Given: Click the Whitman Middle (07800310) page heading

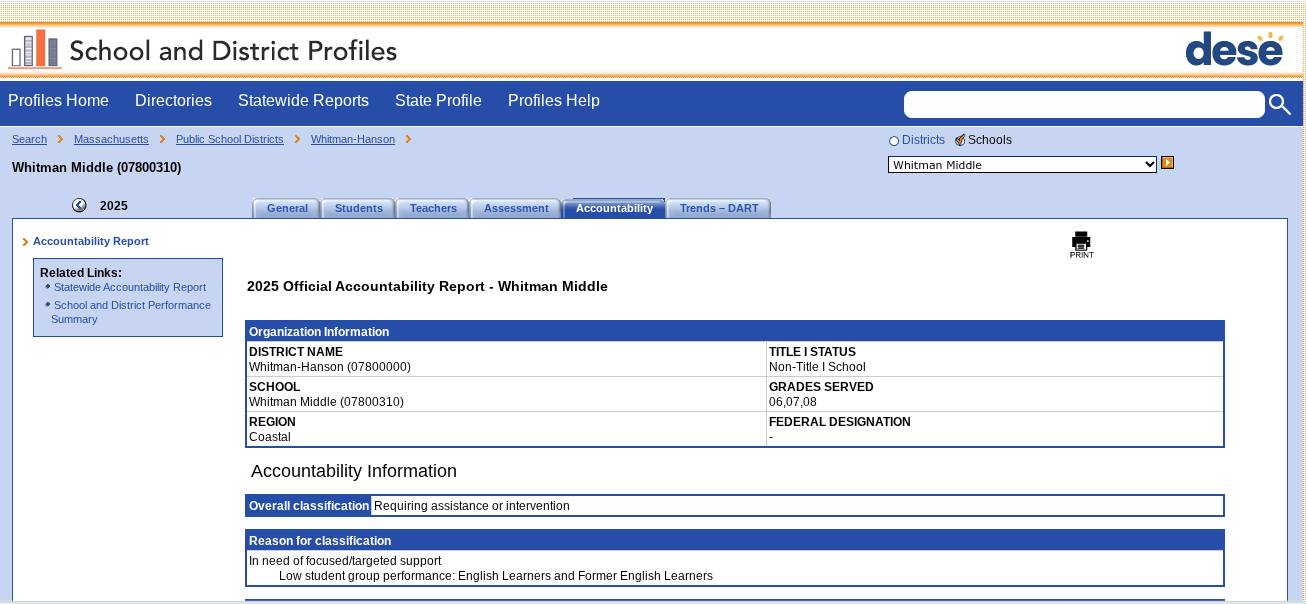Looking at the screenshot, I should pos(97,168).
